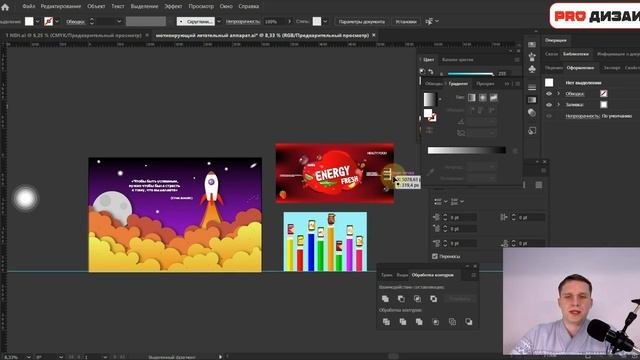This screenshot has height=360, width=640.
Task: Expand the Обводка row in Appearance panel
Action: point(558,93)
